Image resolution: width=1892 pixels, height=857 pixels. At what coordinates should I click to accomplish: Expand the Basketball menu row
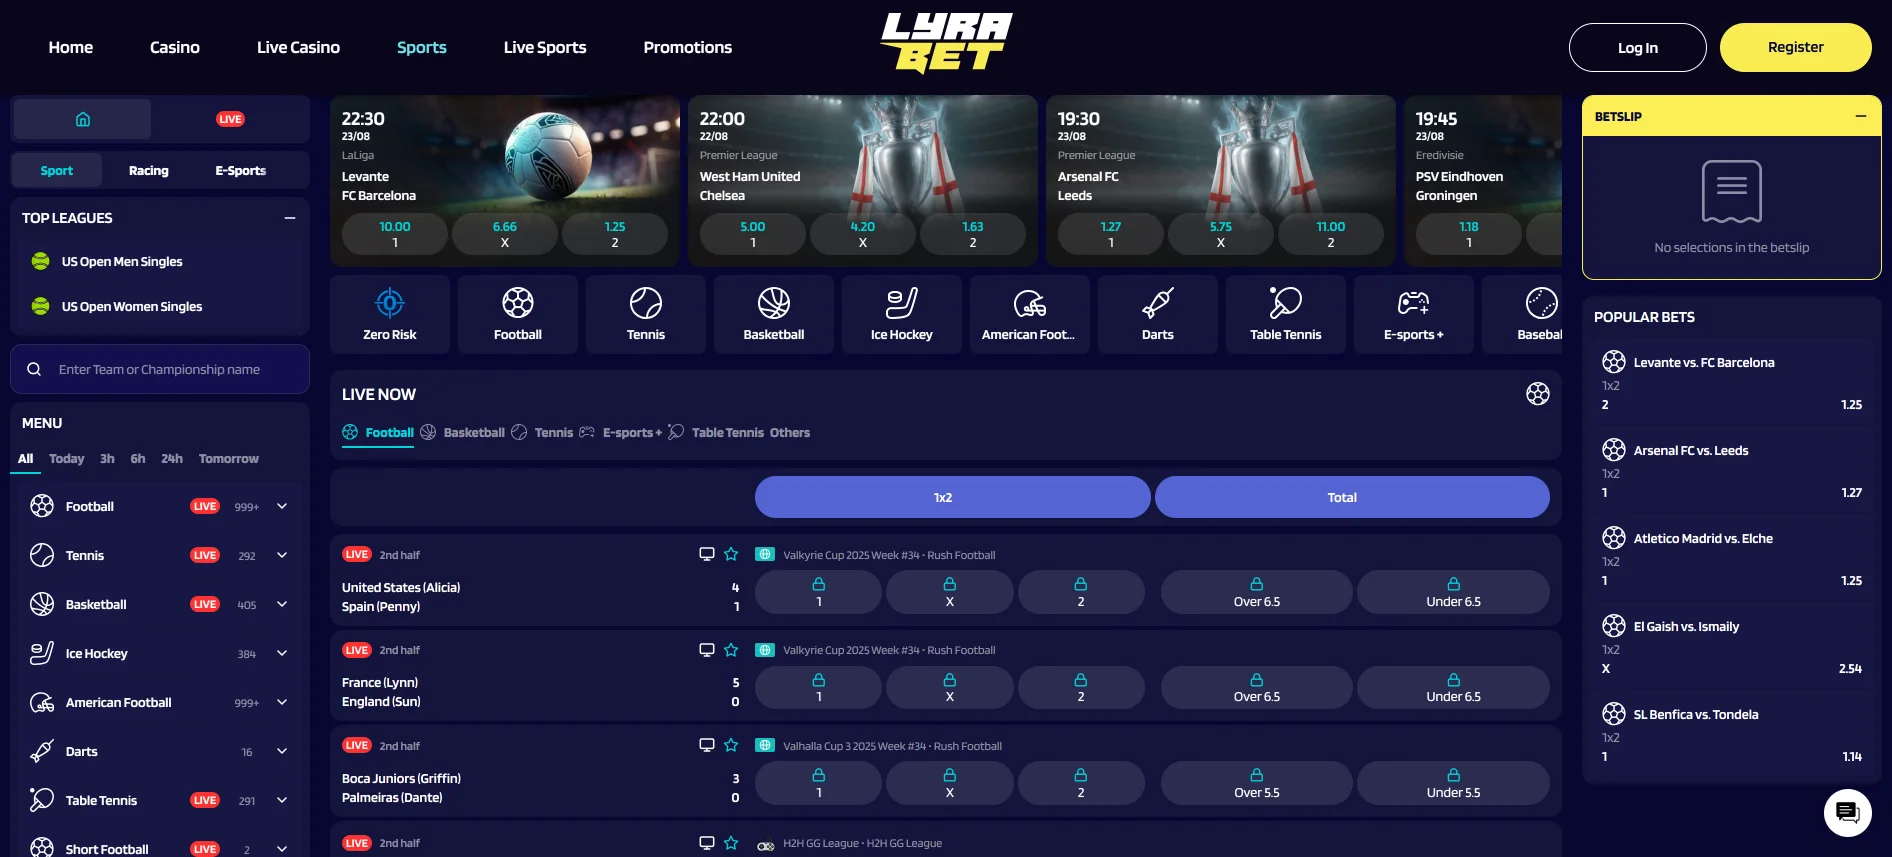coord(282,604)
